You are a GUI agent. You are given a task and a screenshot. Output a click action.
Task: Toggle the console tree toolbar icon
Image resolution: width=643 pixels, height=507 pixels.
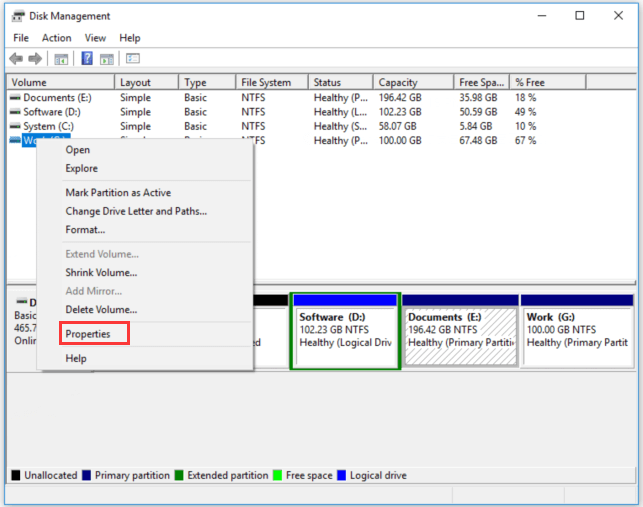(61, 59)
